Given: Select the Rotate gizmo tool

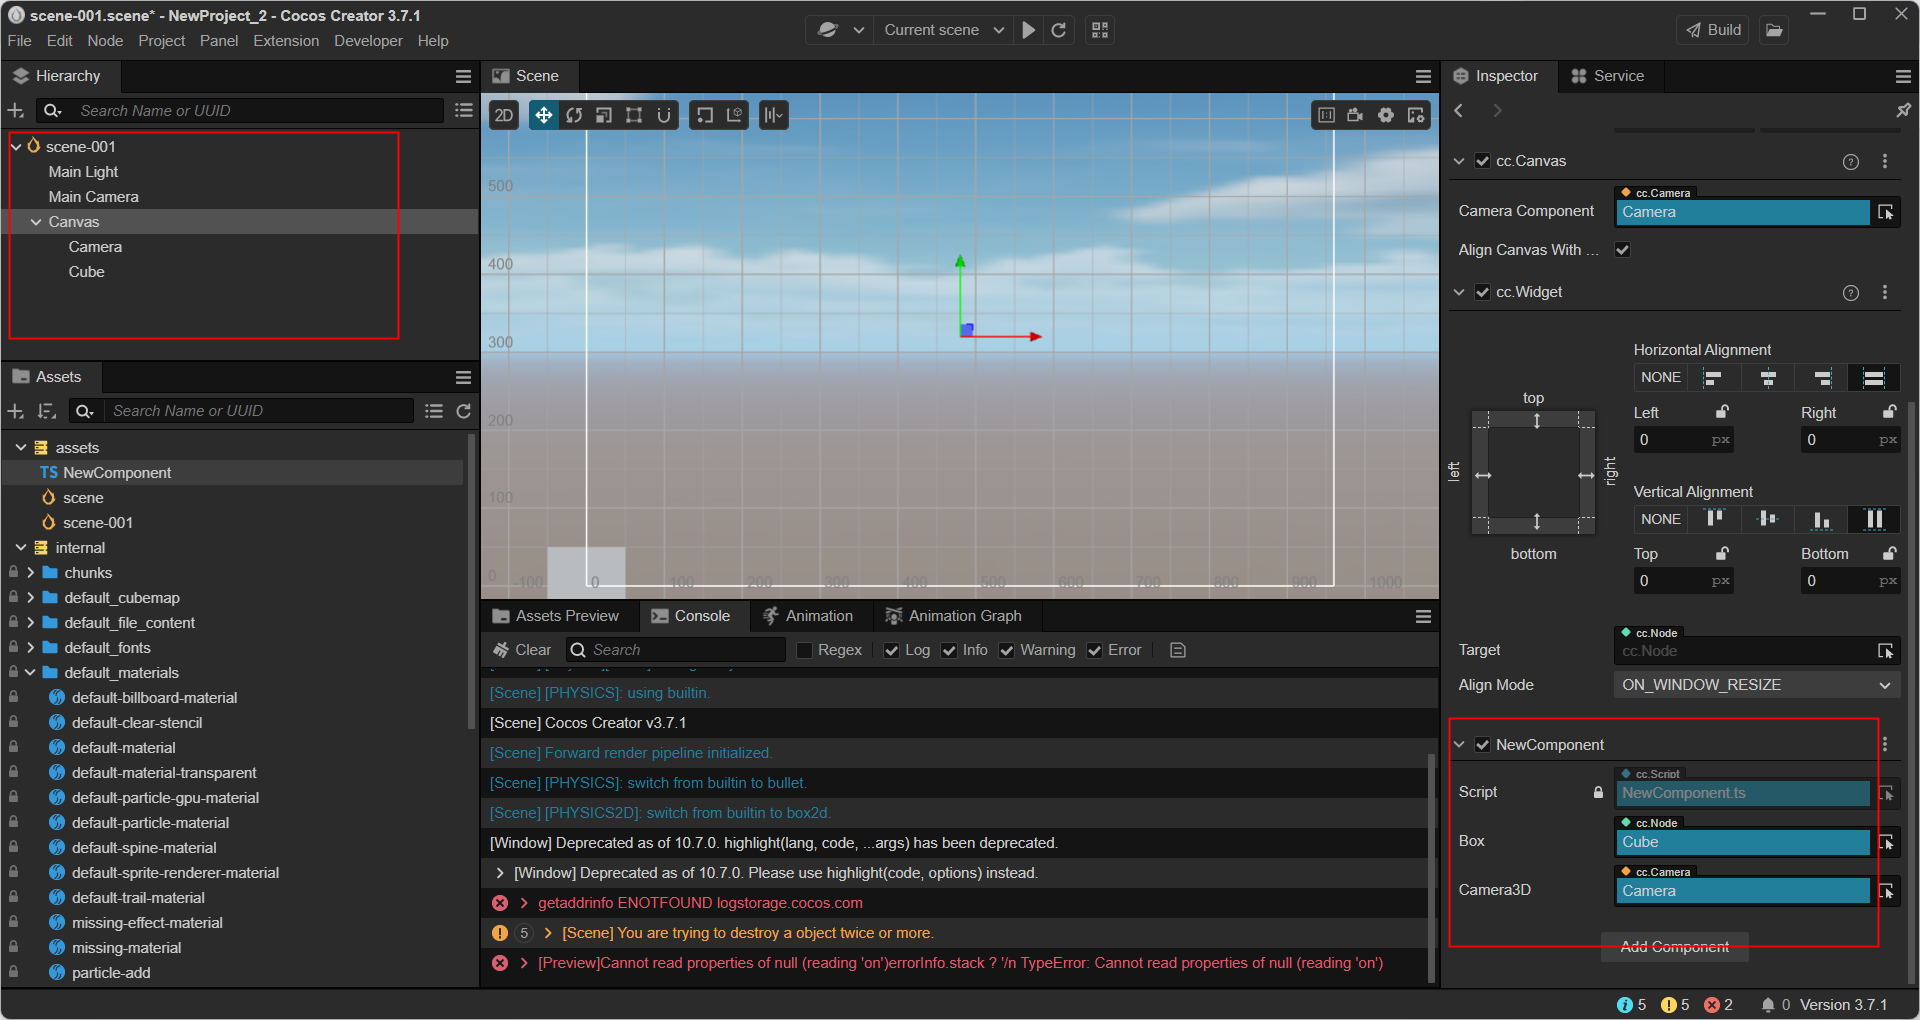Looking at the screenshot, I should pyautogui.click(x=574, y=115).
